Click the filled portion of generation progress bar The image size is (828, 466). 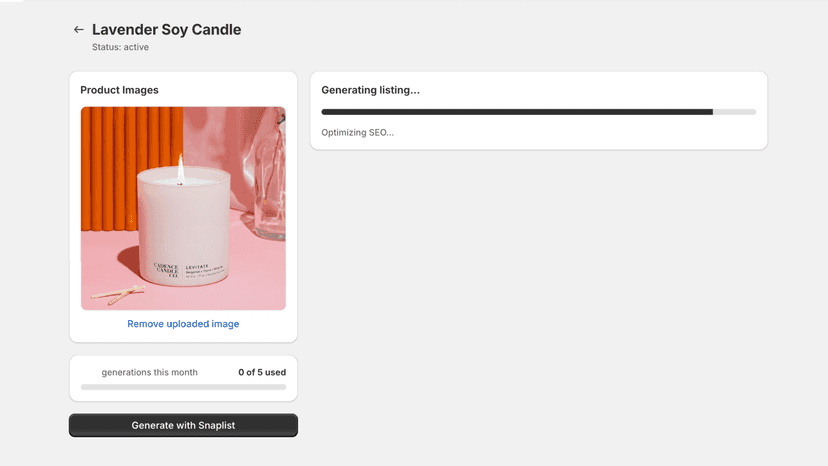517,112
